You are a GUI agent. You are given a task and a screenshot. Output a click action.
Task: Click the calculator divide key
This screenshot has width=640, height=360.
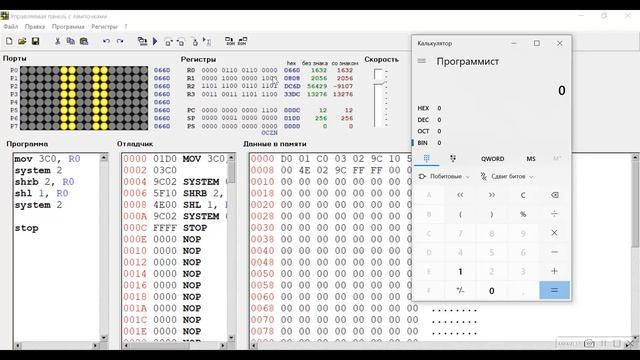point(554,214)
